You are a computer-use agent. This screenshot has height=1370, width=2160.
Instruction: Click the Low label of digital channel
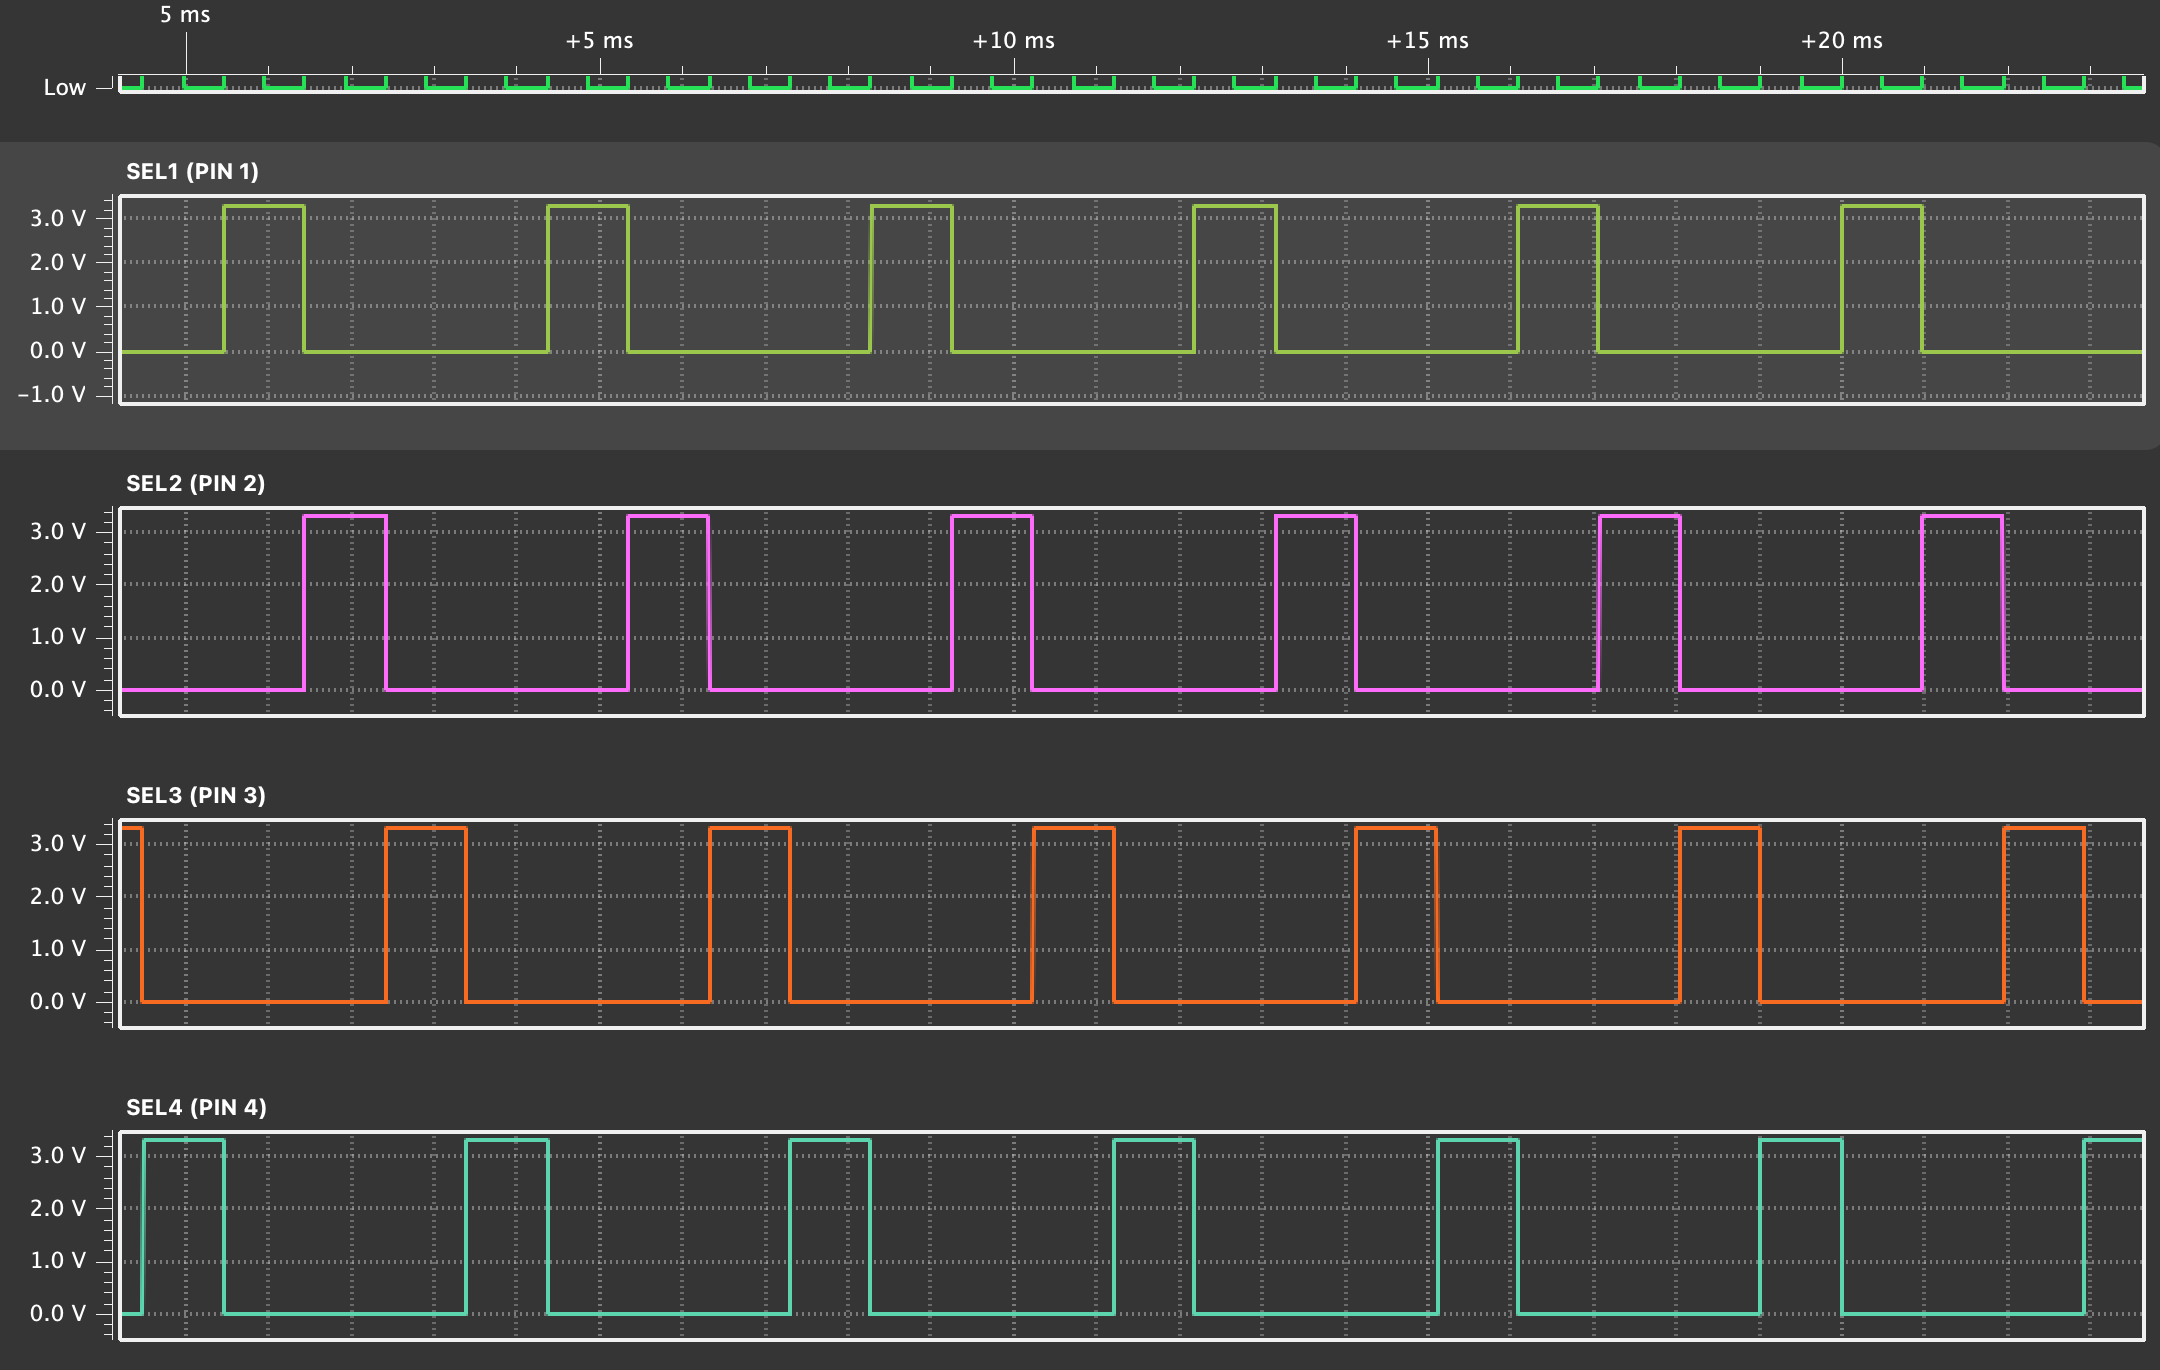click(x=64, y=88)
